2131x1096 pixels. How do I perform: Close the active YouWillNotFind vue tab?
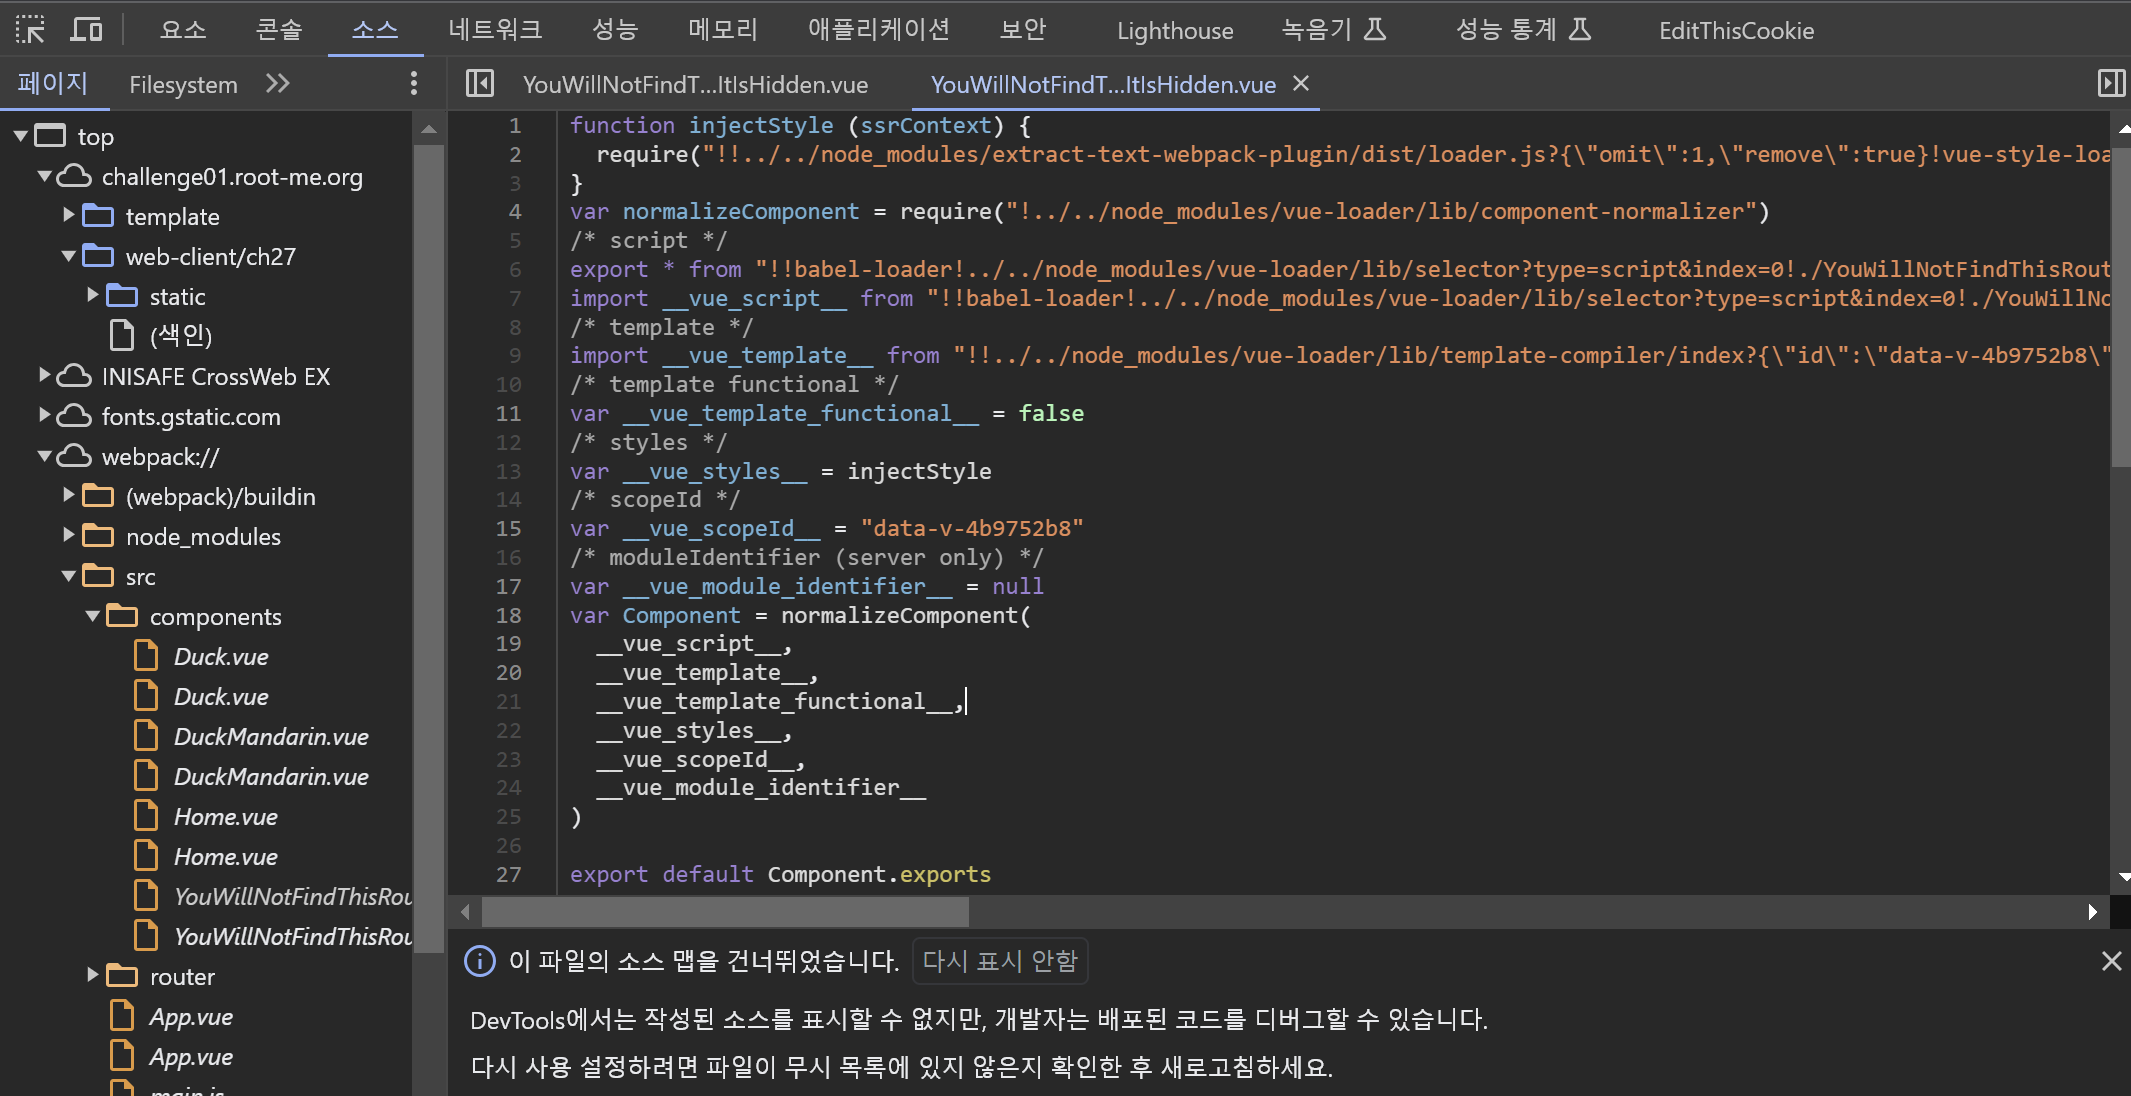(1301, 84)
